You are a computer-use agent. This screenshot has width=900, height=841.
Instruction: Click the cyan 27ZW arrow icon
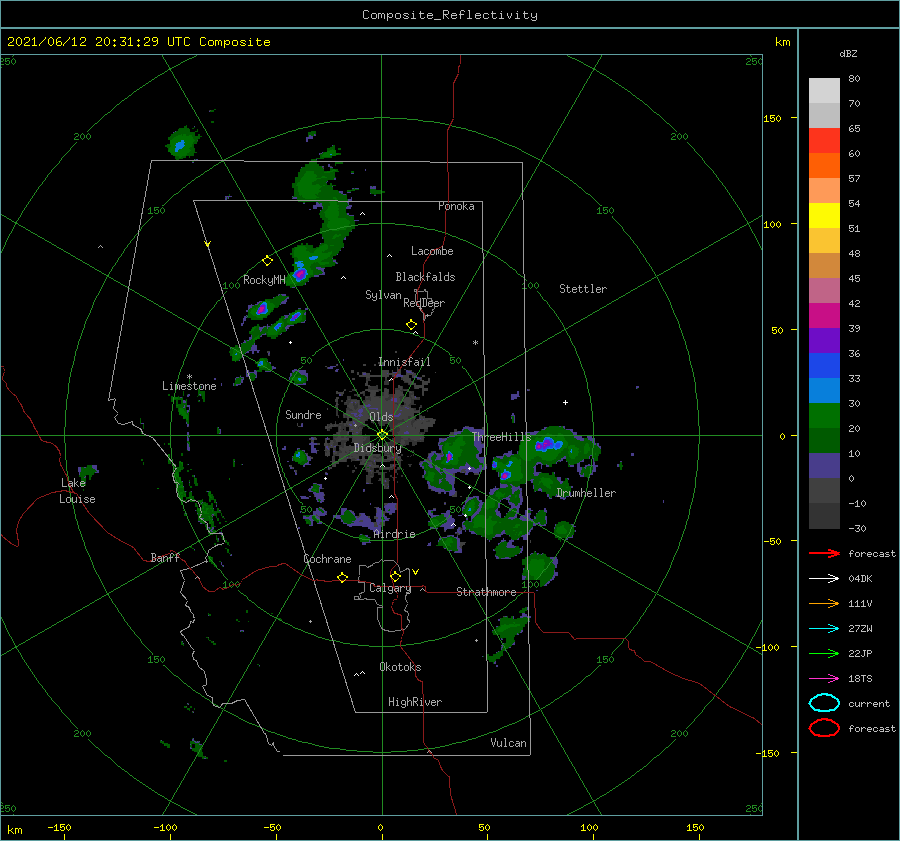824,629
